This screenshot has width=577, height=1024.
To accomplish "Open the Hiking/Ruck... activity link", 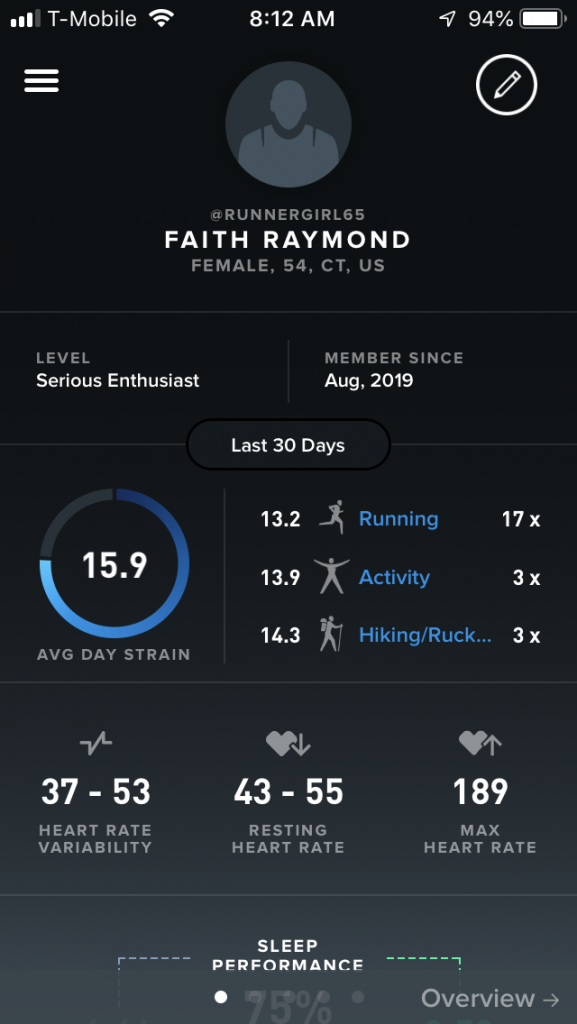I will (425, 635).
